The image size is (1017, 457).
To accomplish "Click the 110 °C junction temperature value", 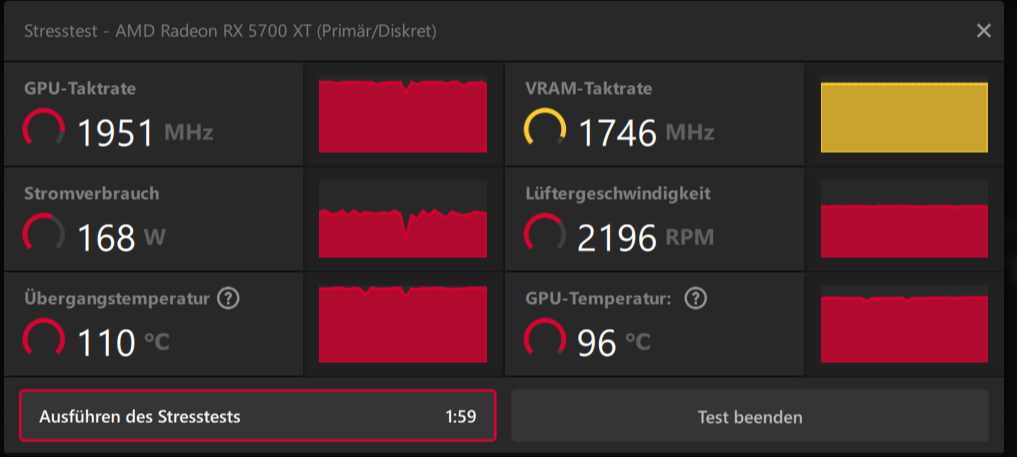I will pyautogui.click(x=123, y=343).
